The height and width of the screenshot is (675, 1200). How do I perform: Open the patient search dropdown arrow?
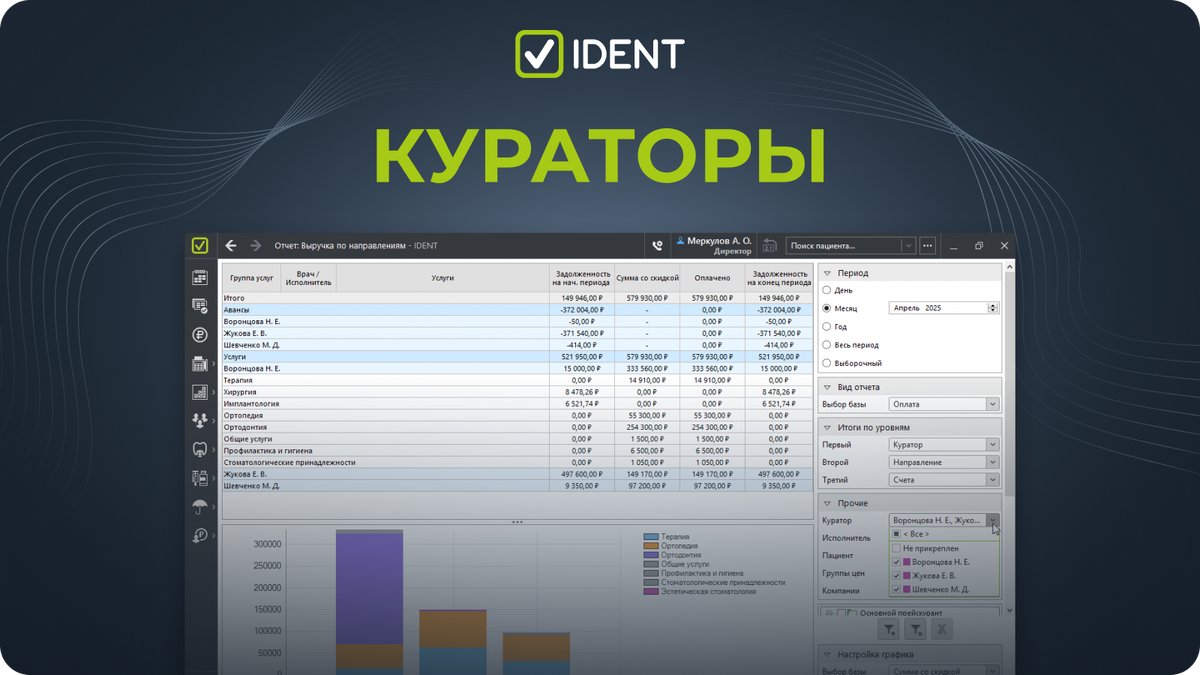click(x=908, y=246)
